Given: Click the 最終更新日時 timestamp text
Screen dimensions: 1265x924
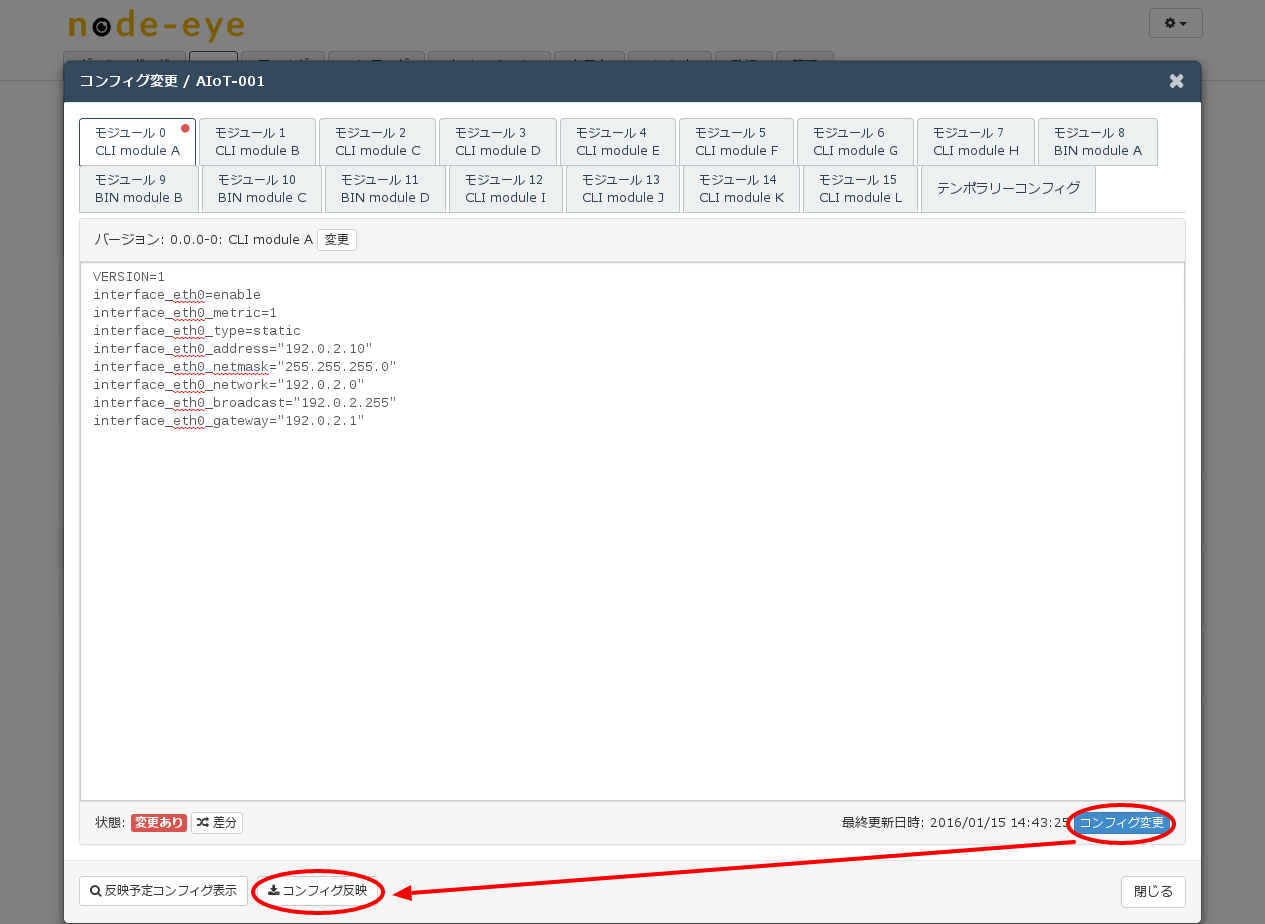Looking at the screenshot, I should [956, 823].
